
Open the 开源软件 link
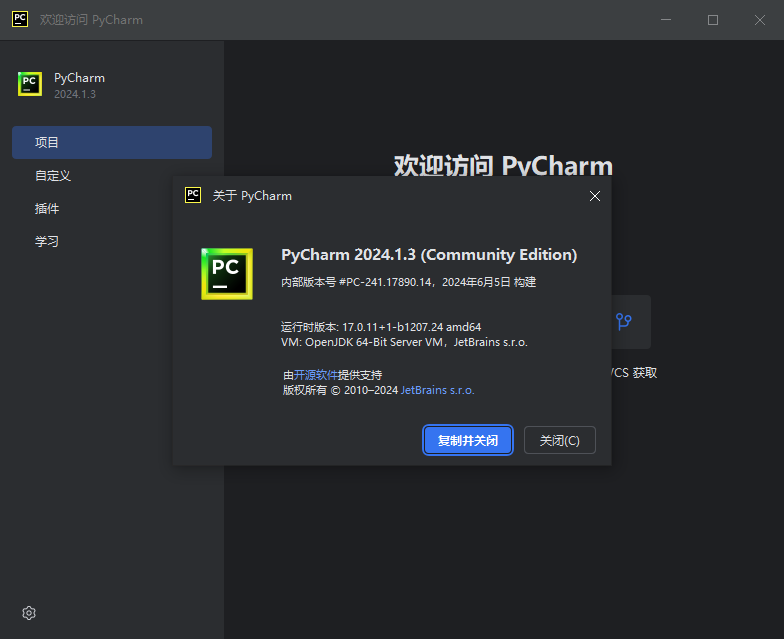point(316,375)
